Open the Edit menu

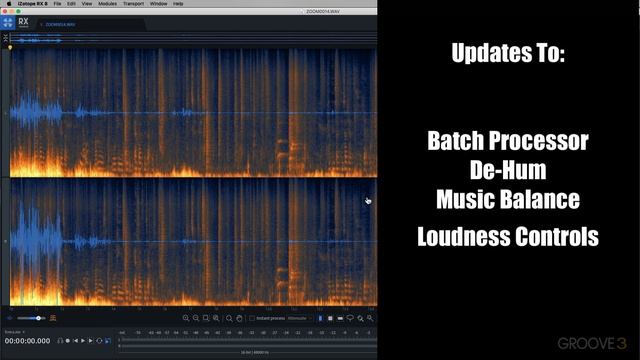coord(71,4)
